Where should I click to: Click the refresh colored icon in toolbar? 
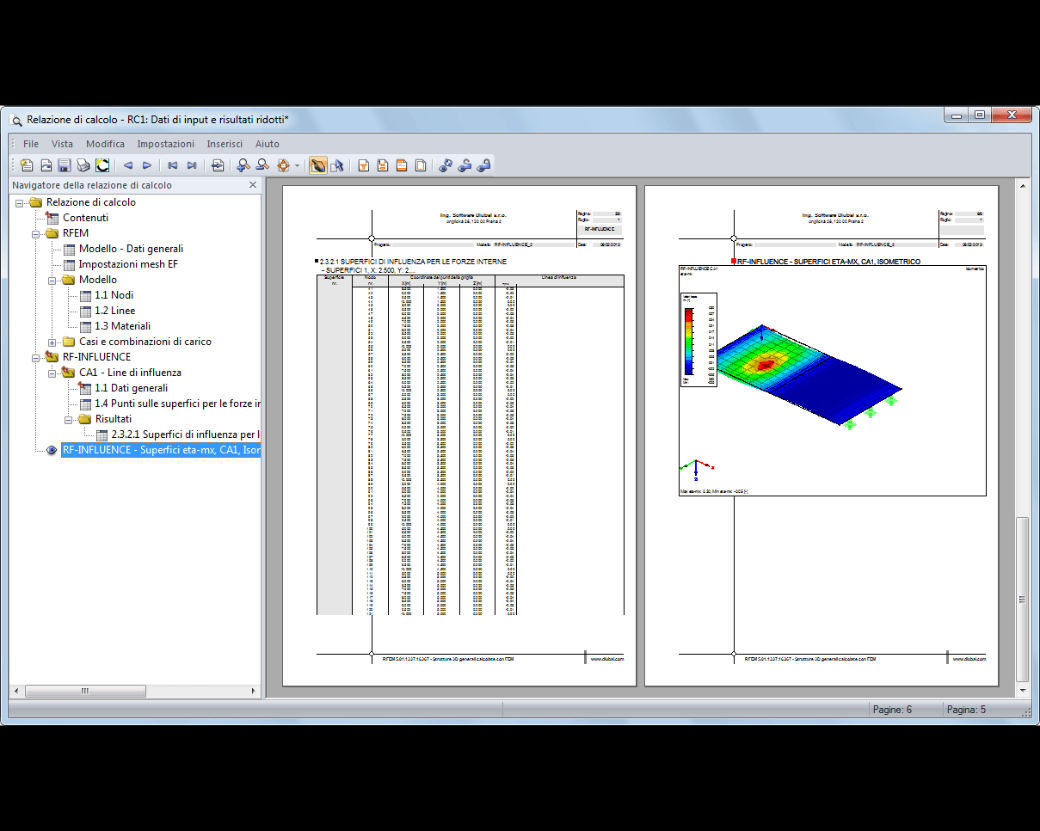coord(102,165)
